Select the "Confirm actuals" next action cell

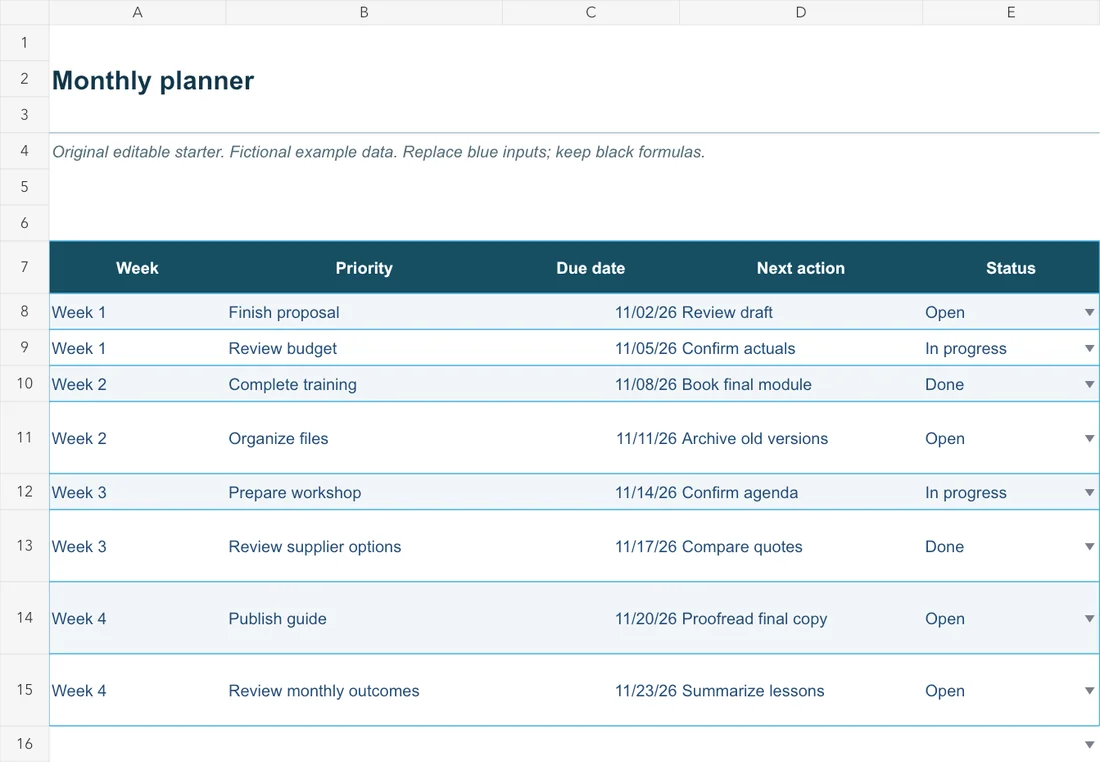800,349
